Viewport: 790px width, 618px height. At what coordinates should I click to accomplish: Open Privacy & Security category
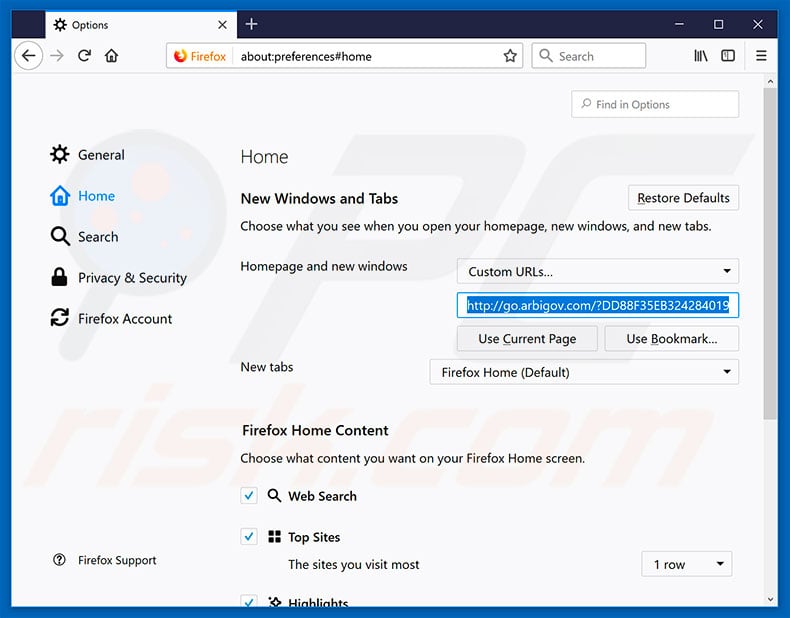(119, 278)
